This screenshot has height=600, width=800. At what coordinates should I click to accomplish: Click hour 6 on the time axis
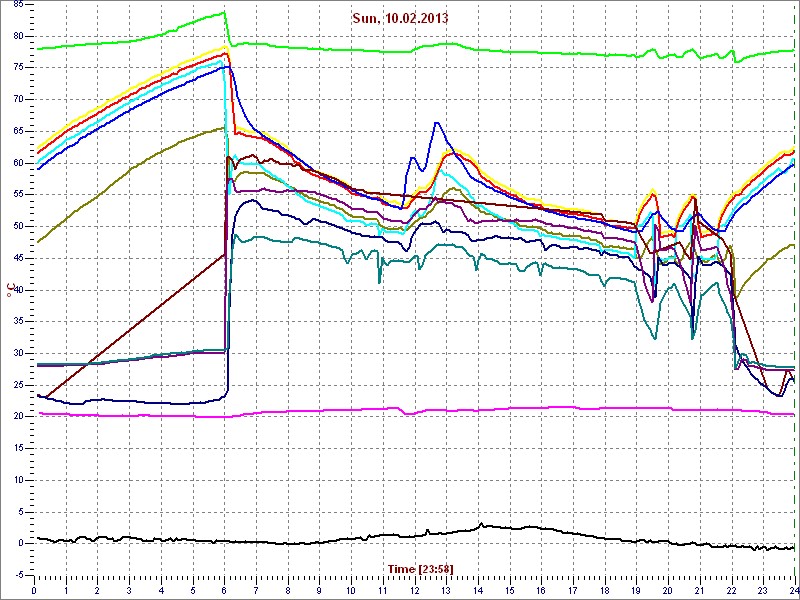click(x=224, y=591)
